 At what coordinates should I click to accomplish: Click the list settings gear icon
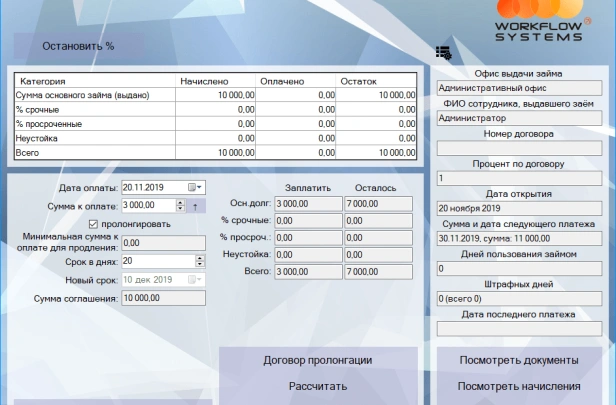point(443,52)
